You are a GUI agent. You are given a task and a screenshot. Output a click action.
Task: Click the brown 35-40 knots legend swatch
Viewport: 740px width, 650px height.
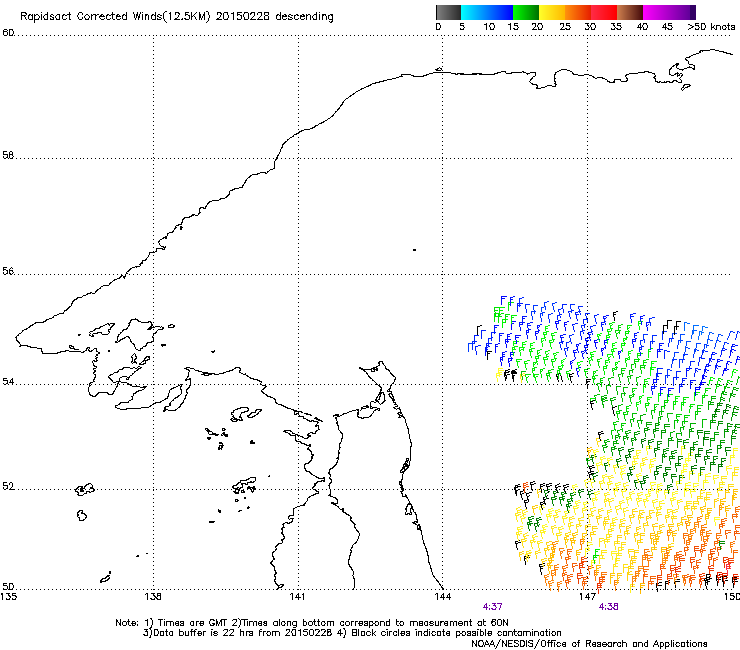(630, 12)
